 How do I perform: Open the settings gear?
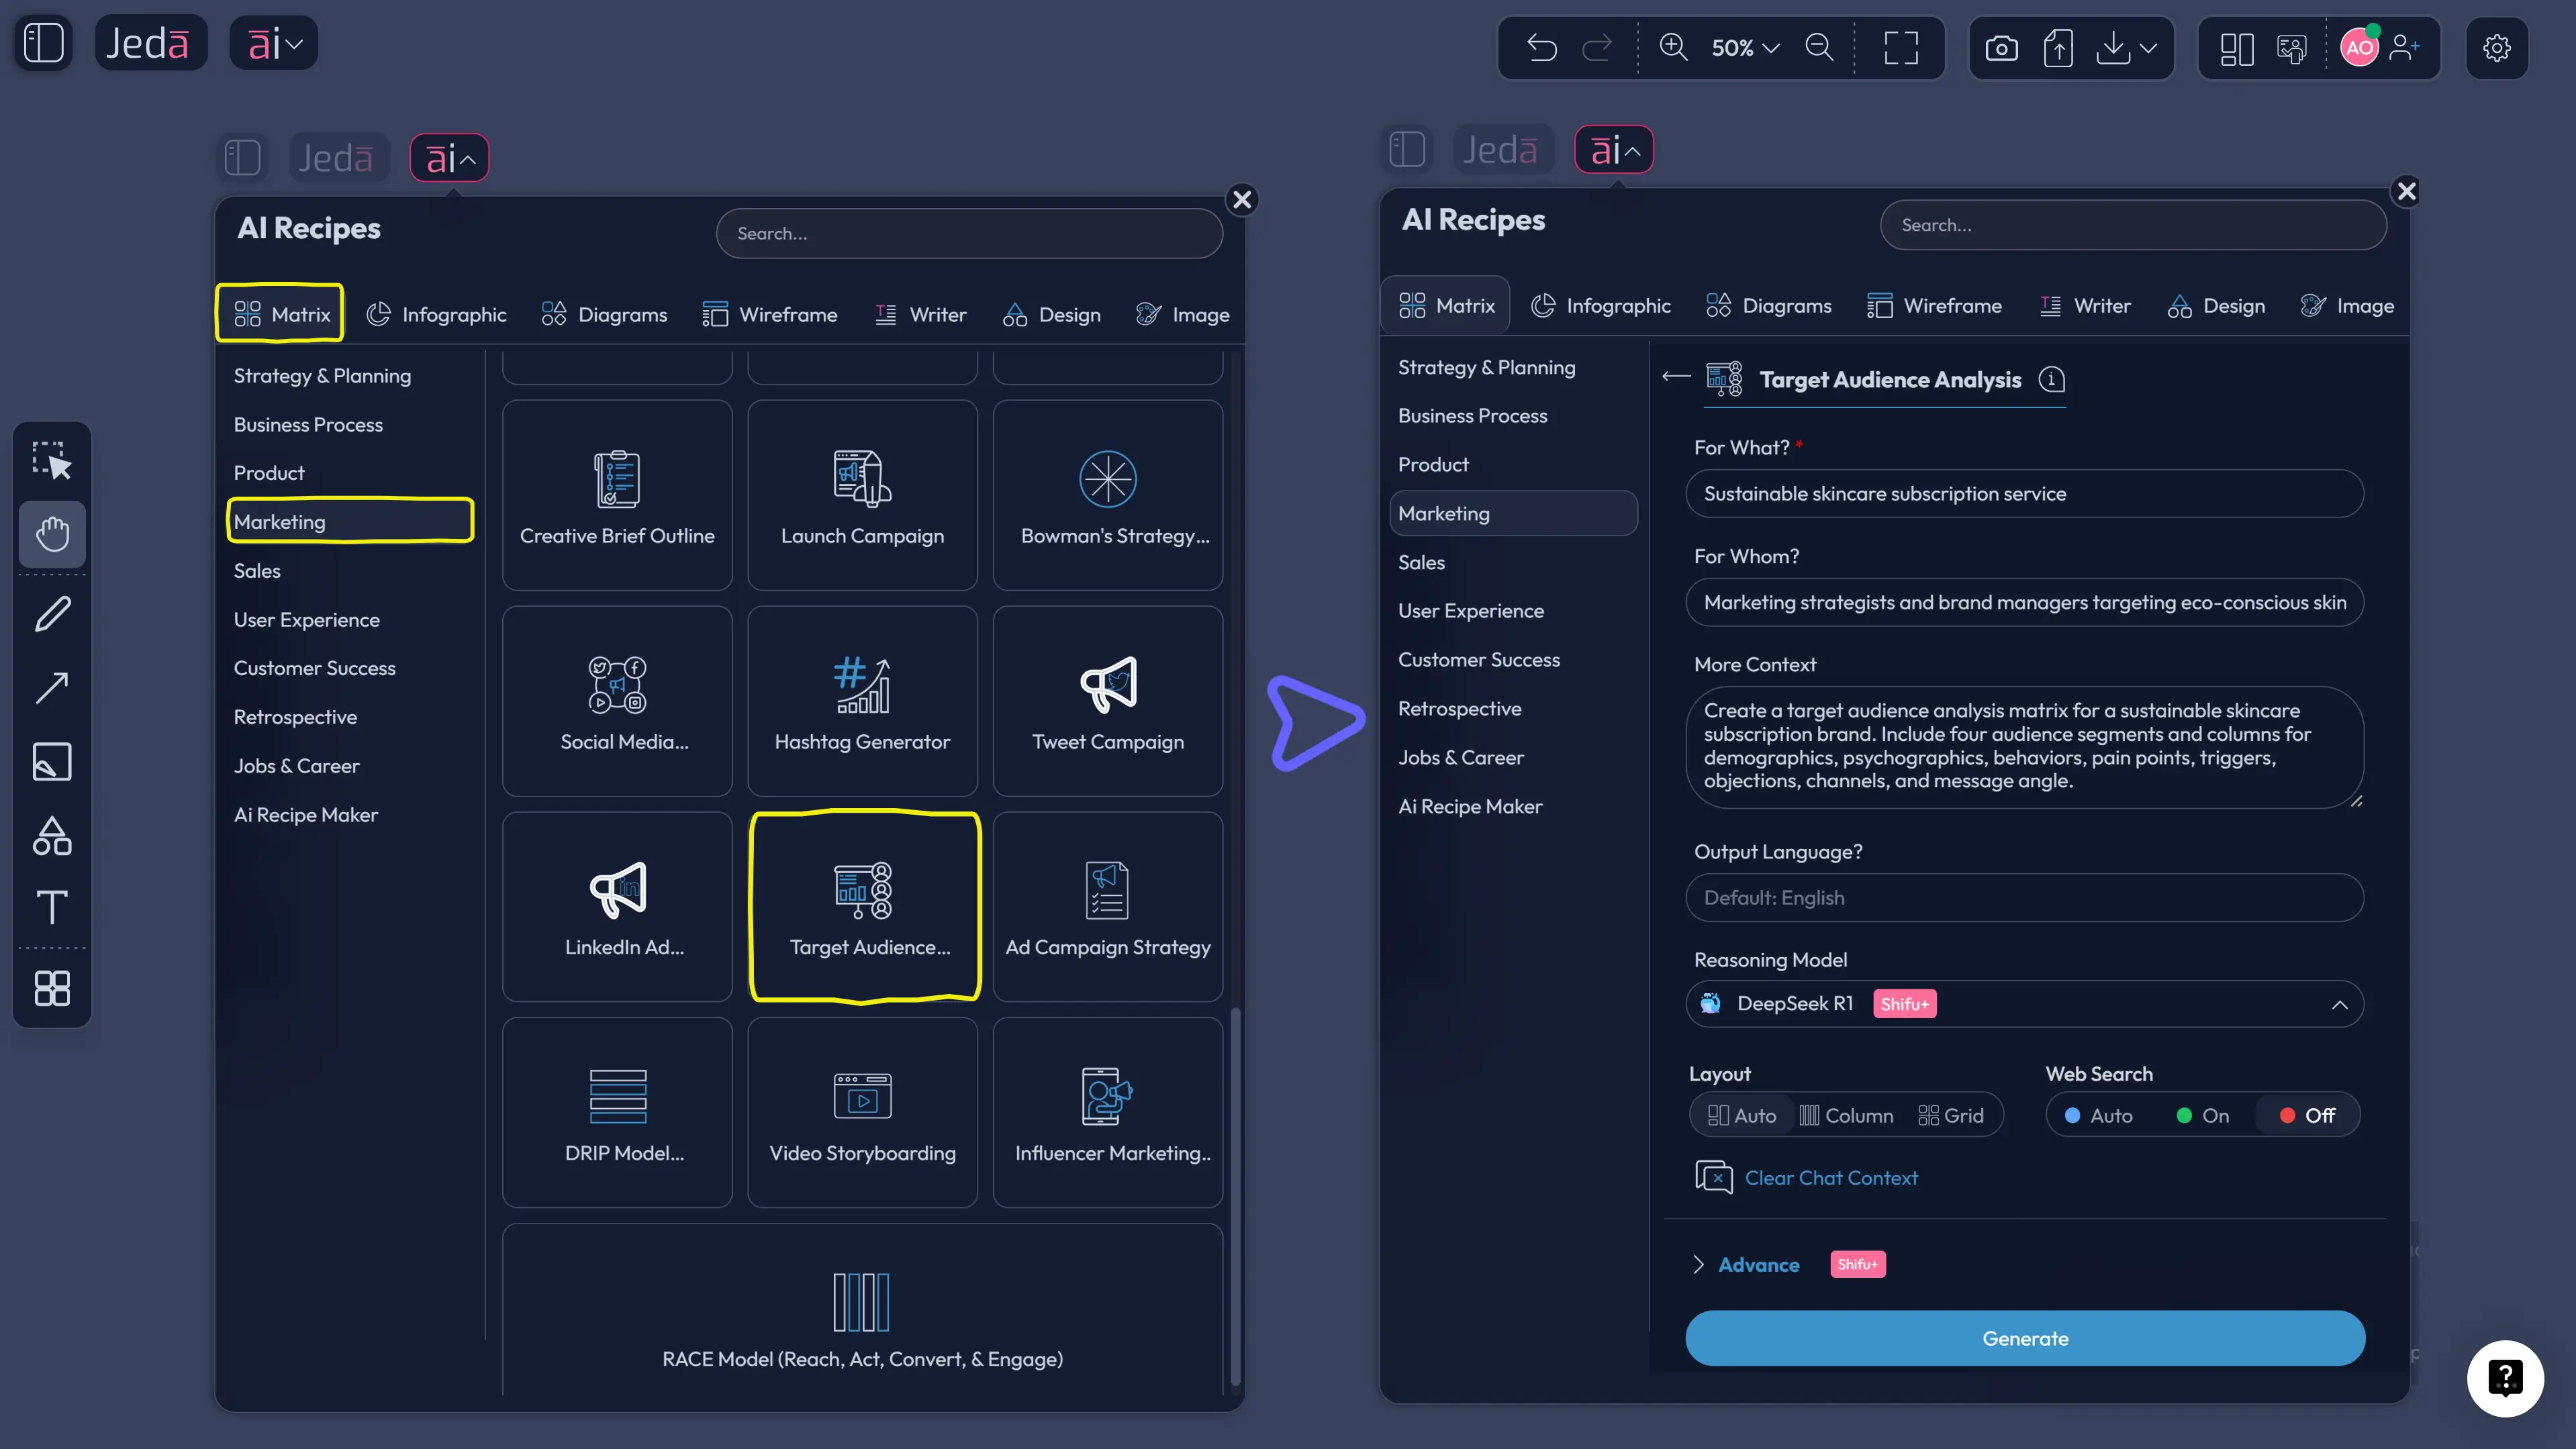tap(2496, 47)
